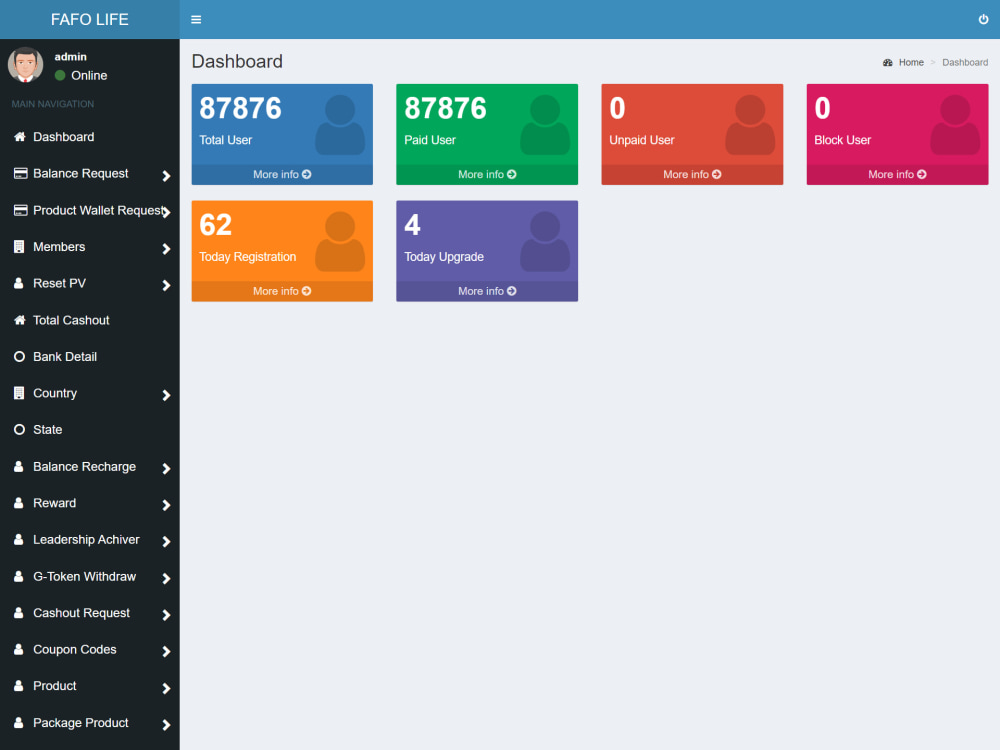Click More info on Today Upgrade card

487,291
